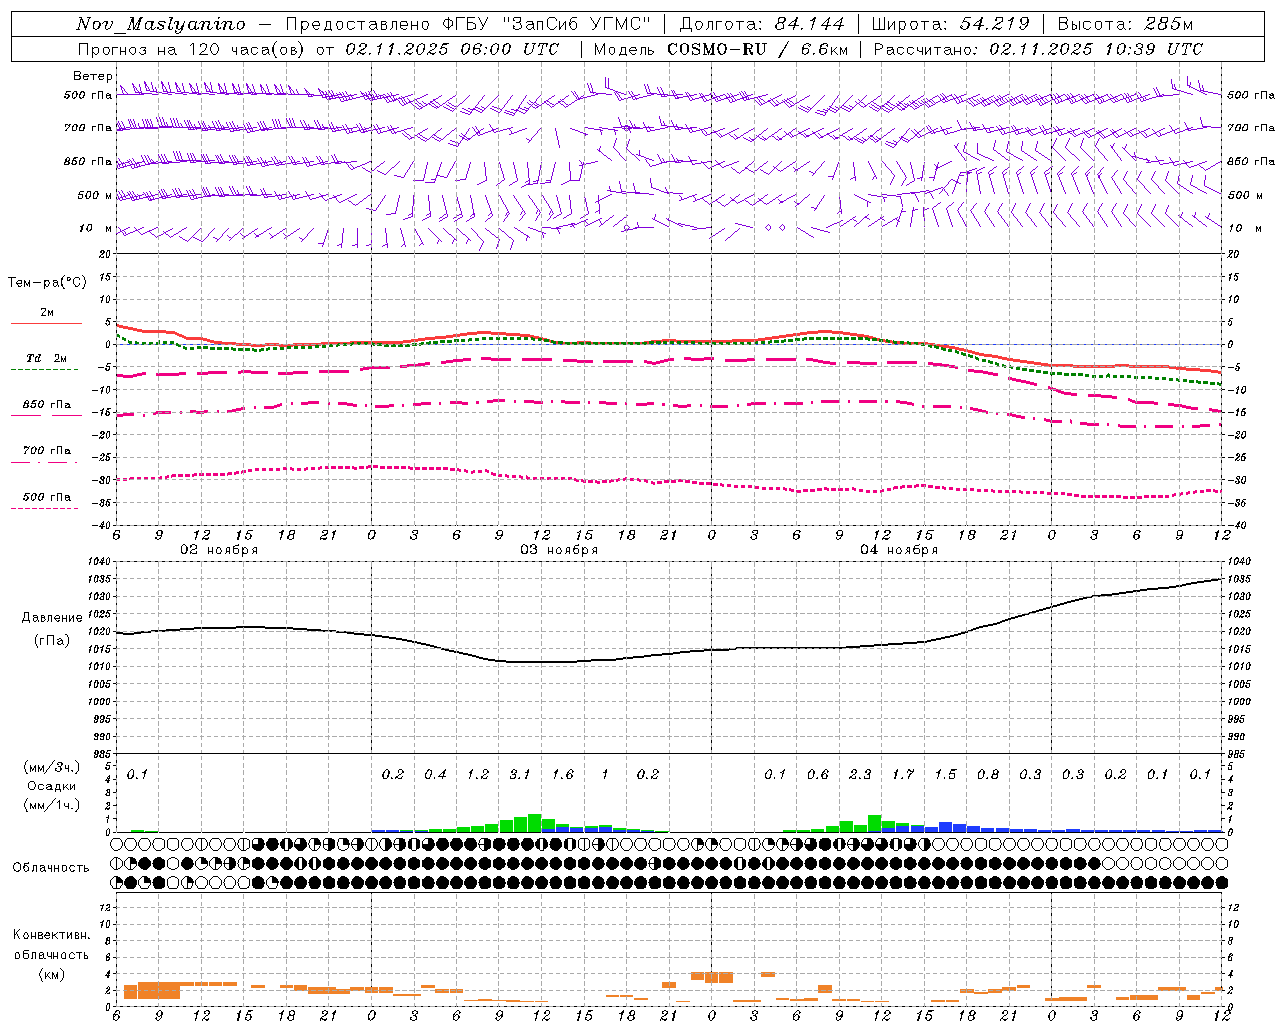Click the latitude value "Широта: 54.219"
This screenshot has width=1280, height=1024.
pyautogui.click(x=950, y=24)
